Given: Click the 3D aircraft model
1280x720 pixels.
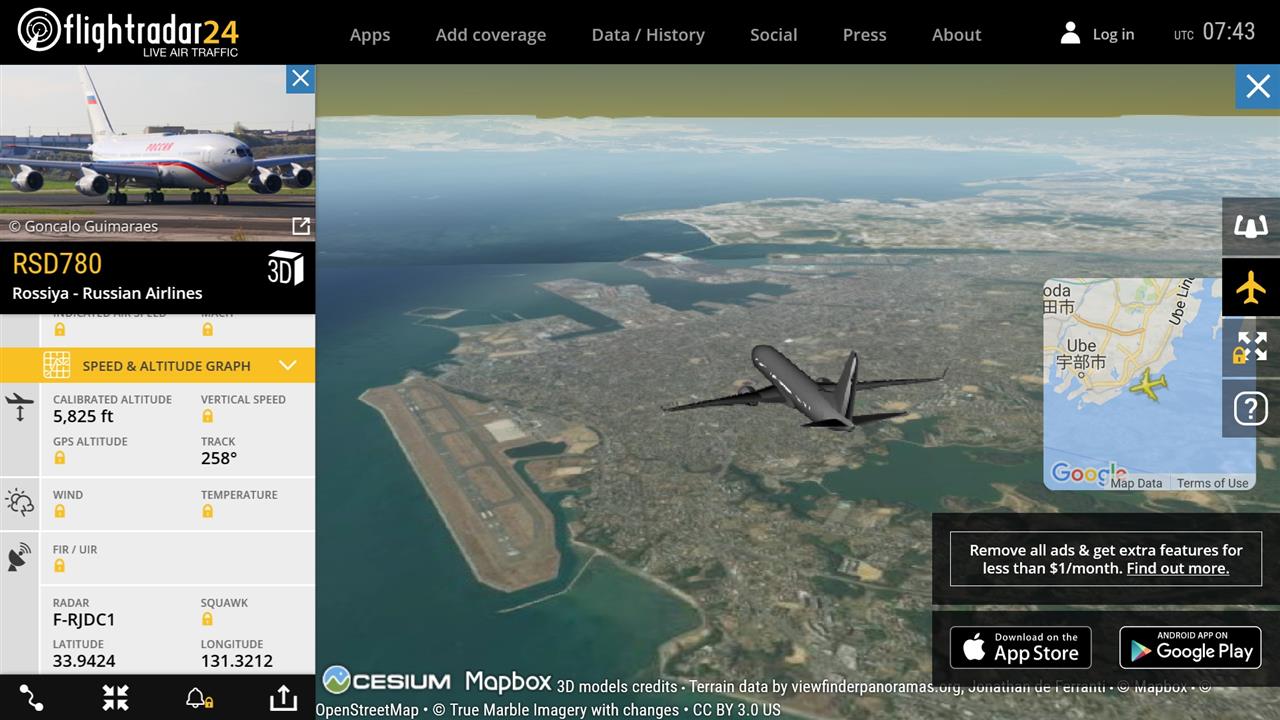Looking at the screenshot, I should (x=805, y=388).
